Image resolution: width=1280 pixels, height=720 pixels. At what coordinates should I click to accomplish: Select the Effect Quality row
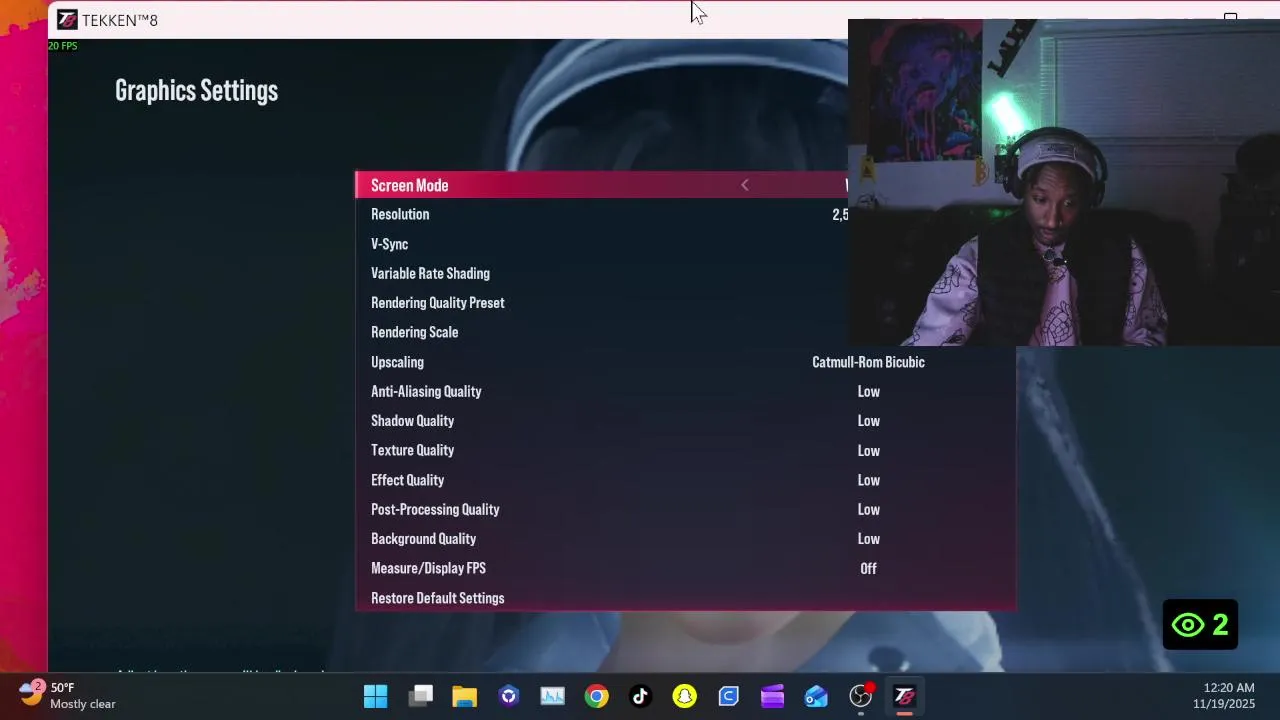pos(685,480)
